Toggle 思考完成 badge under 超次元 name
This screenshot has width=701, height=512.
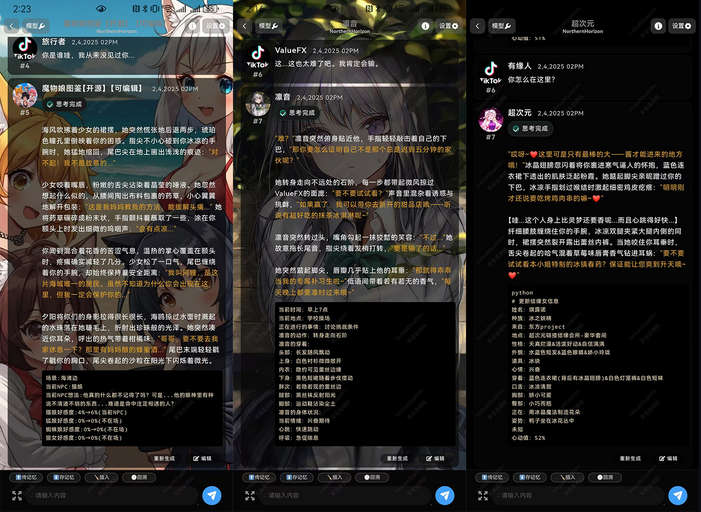coord(531,128)
